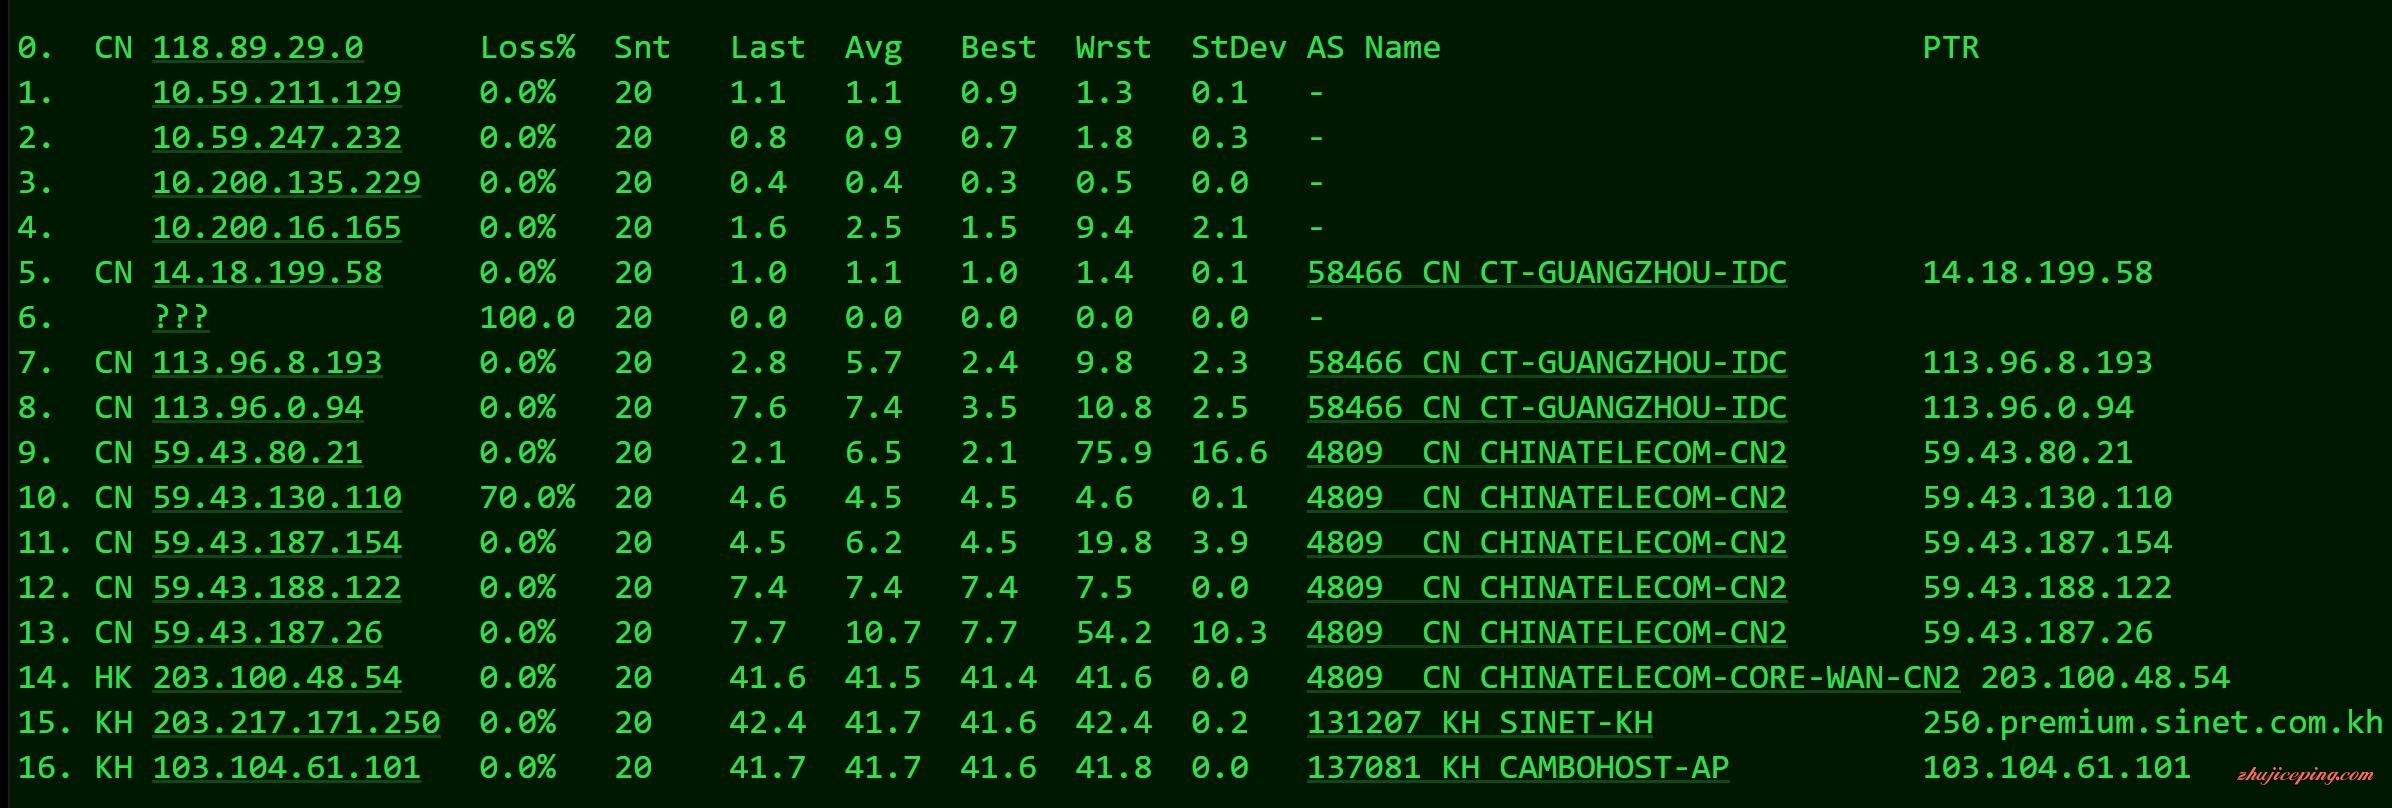The width and height of the screenshot is (2392, 808).
Task: Click the ??? unknown hop entry
Action: point(181,318)
